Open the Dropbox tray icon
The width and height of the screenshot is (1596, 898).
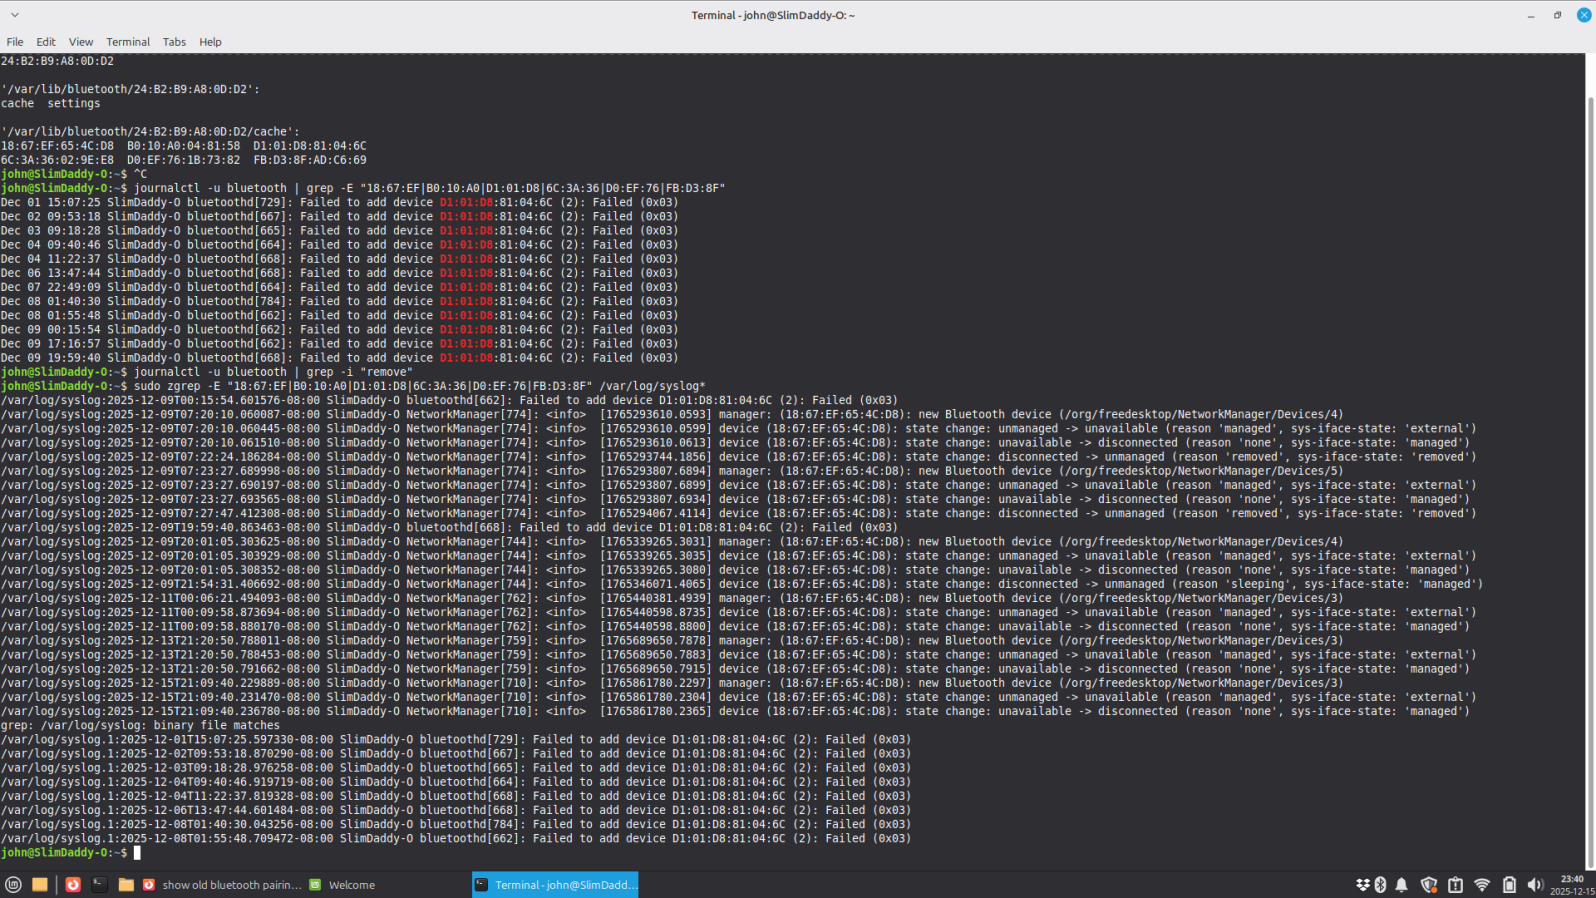tap(1362, 885)
